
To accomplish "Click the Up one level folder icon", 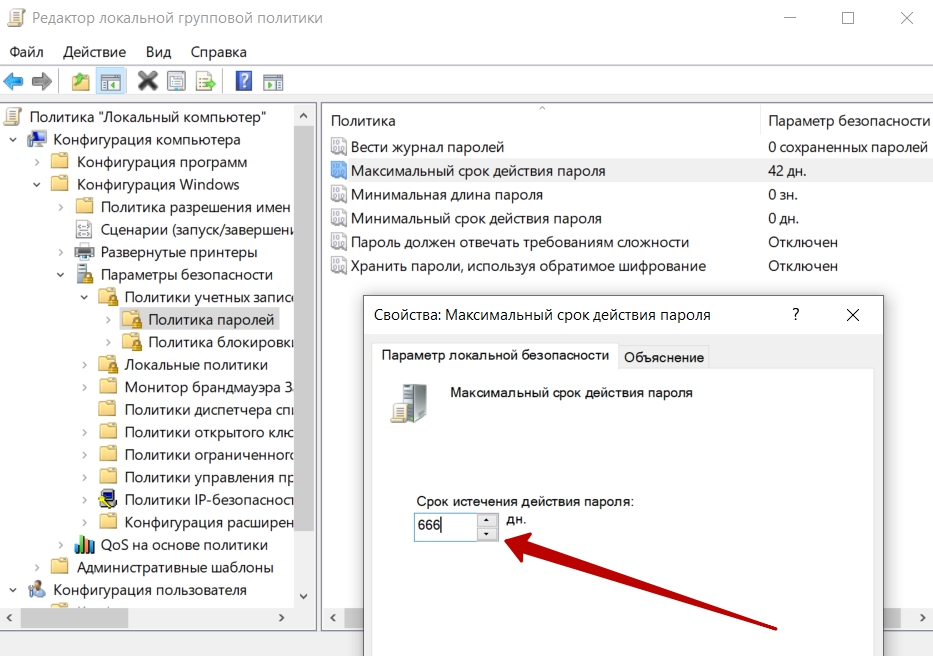I will [x=80, y=81].
